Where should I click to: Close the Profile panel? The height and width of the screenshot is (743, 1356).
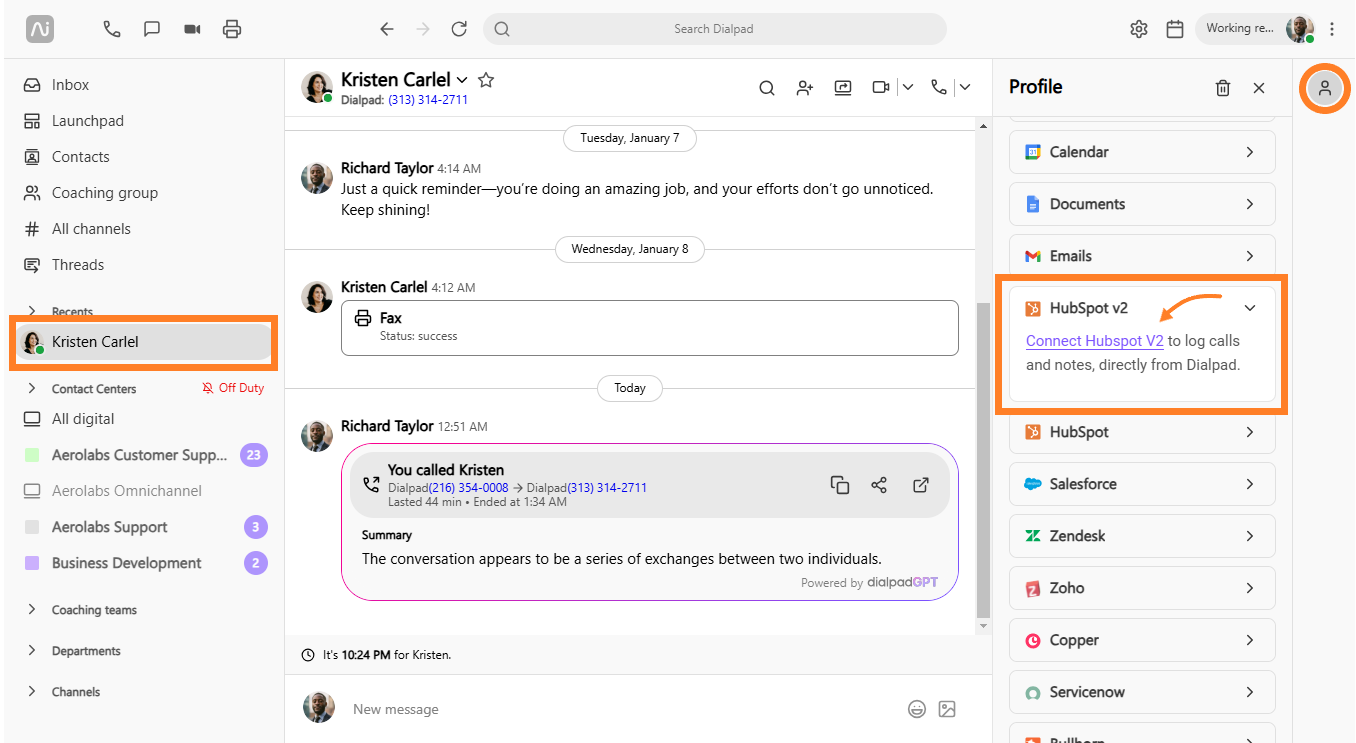pos(1259,88)
